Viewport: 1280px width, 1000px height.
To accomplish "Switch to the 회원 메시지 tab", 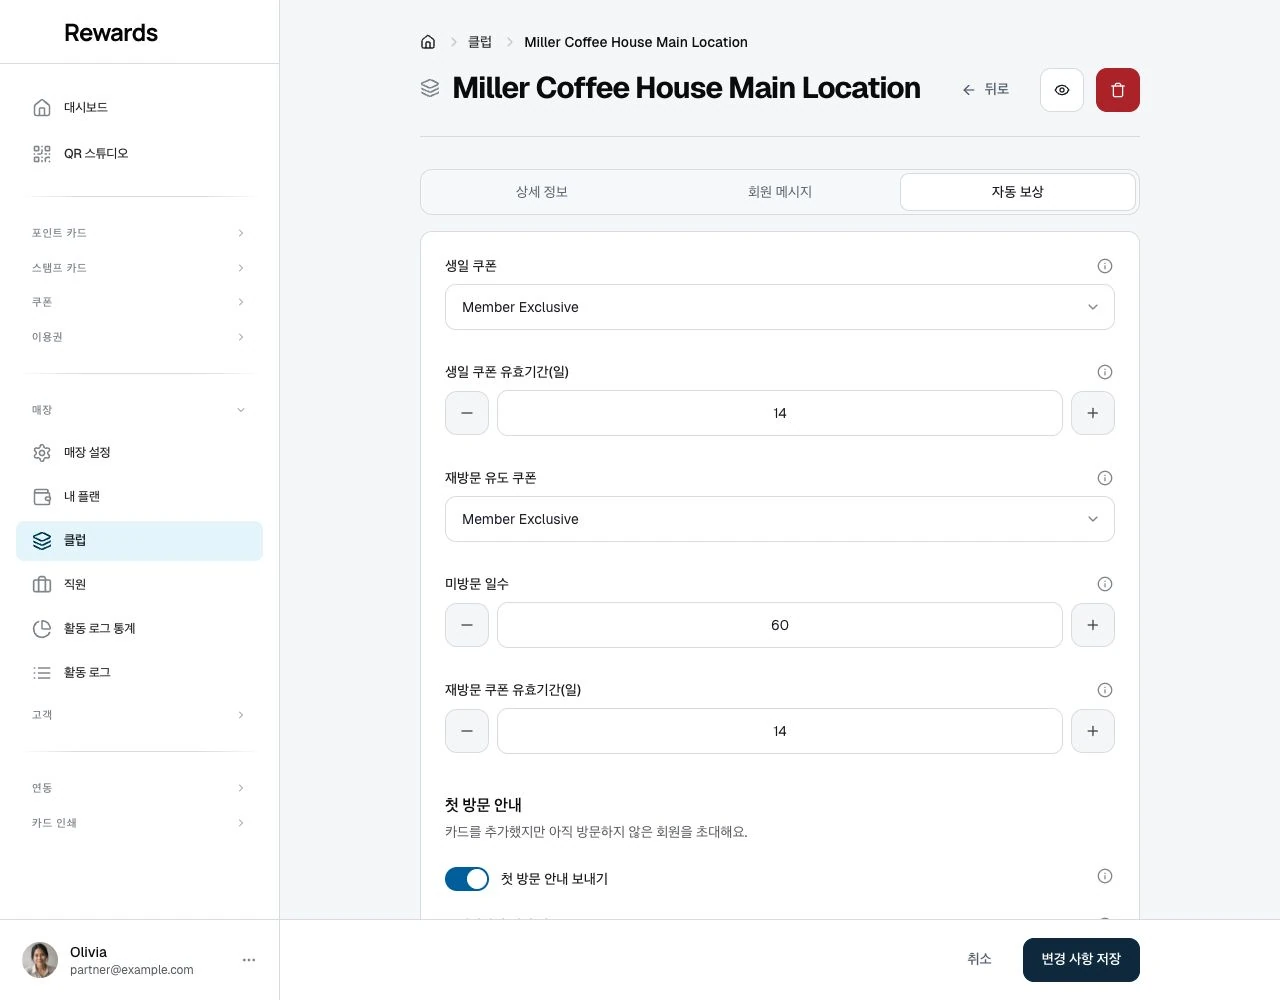I will click(780, 192).
